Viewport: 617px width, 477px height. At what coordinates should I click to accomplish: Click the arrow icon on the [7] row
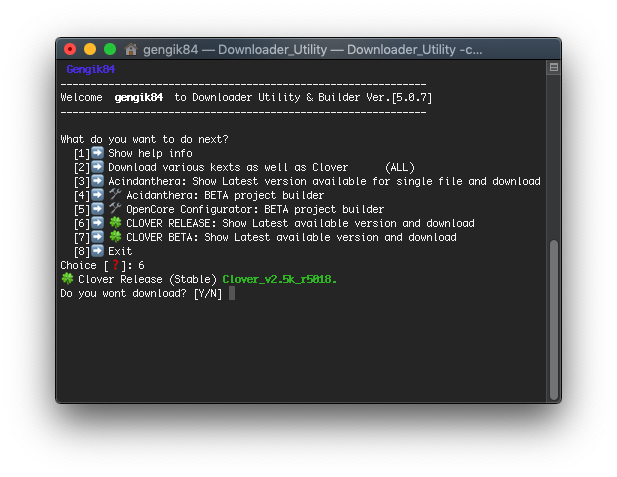98,237
